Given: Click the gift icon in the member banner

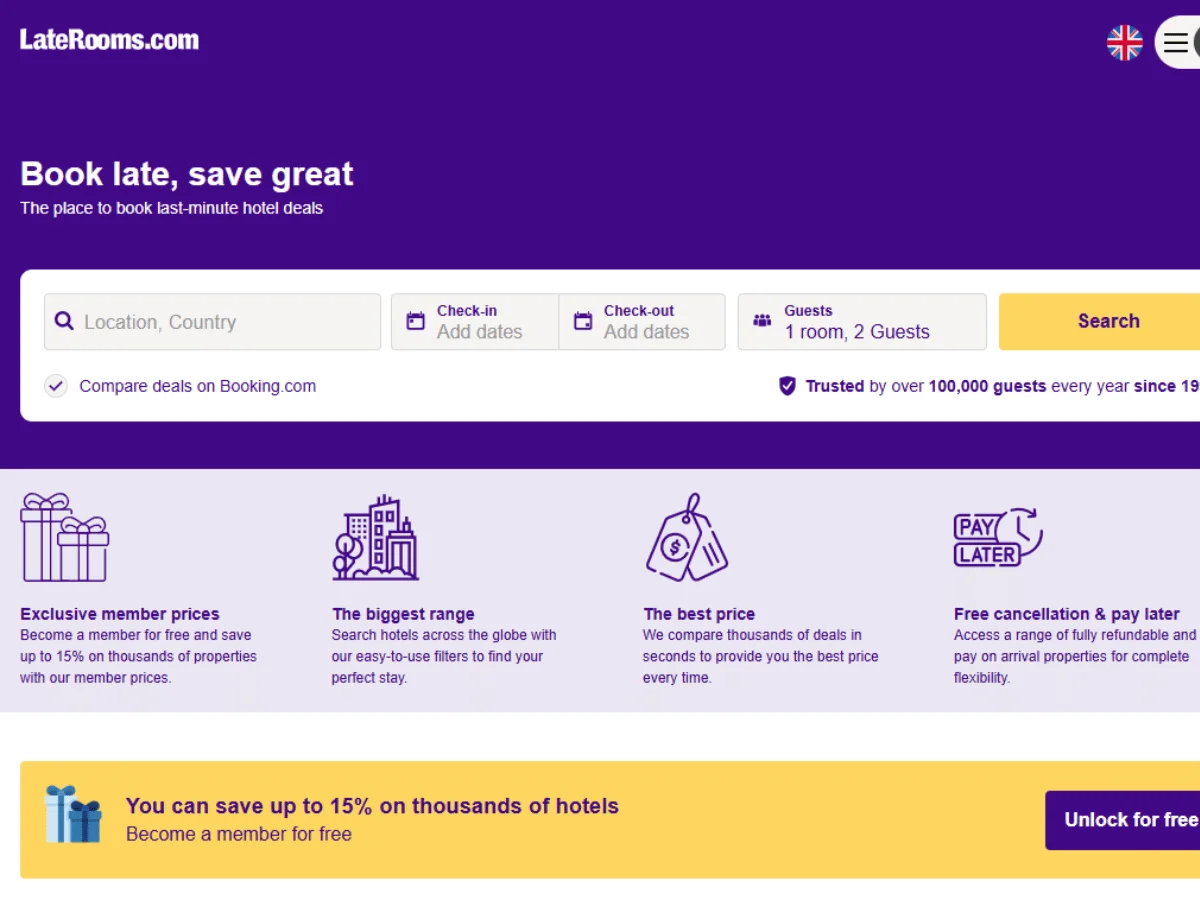Looking at the screenshot, I should (x=74, y=814).
